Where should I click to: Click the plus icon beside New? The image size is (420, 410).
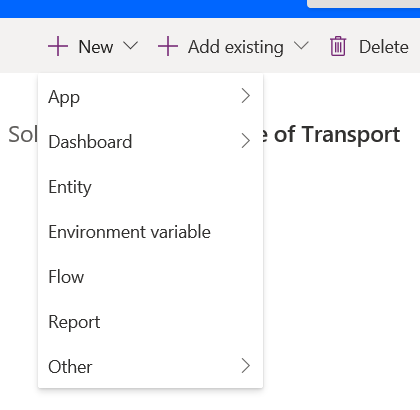[58, 46]
